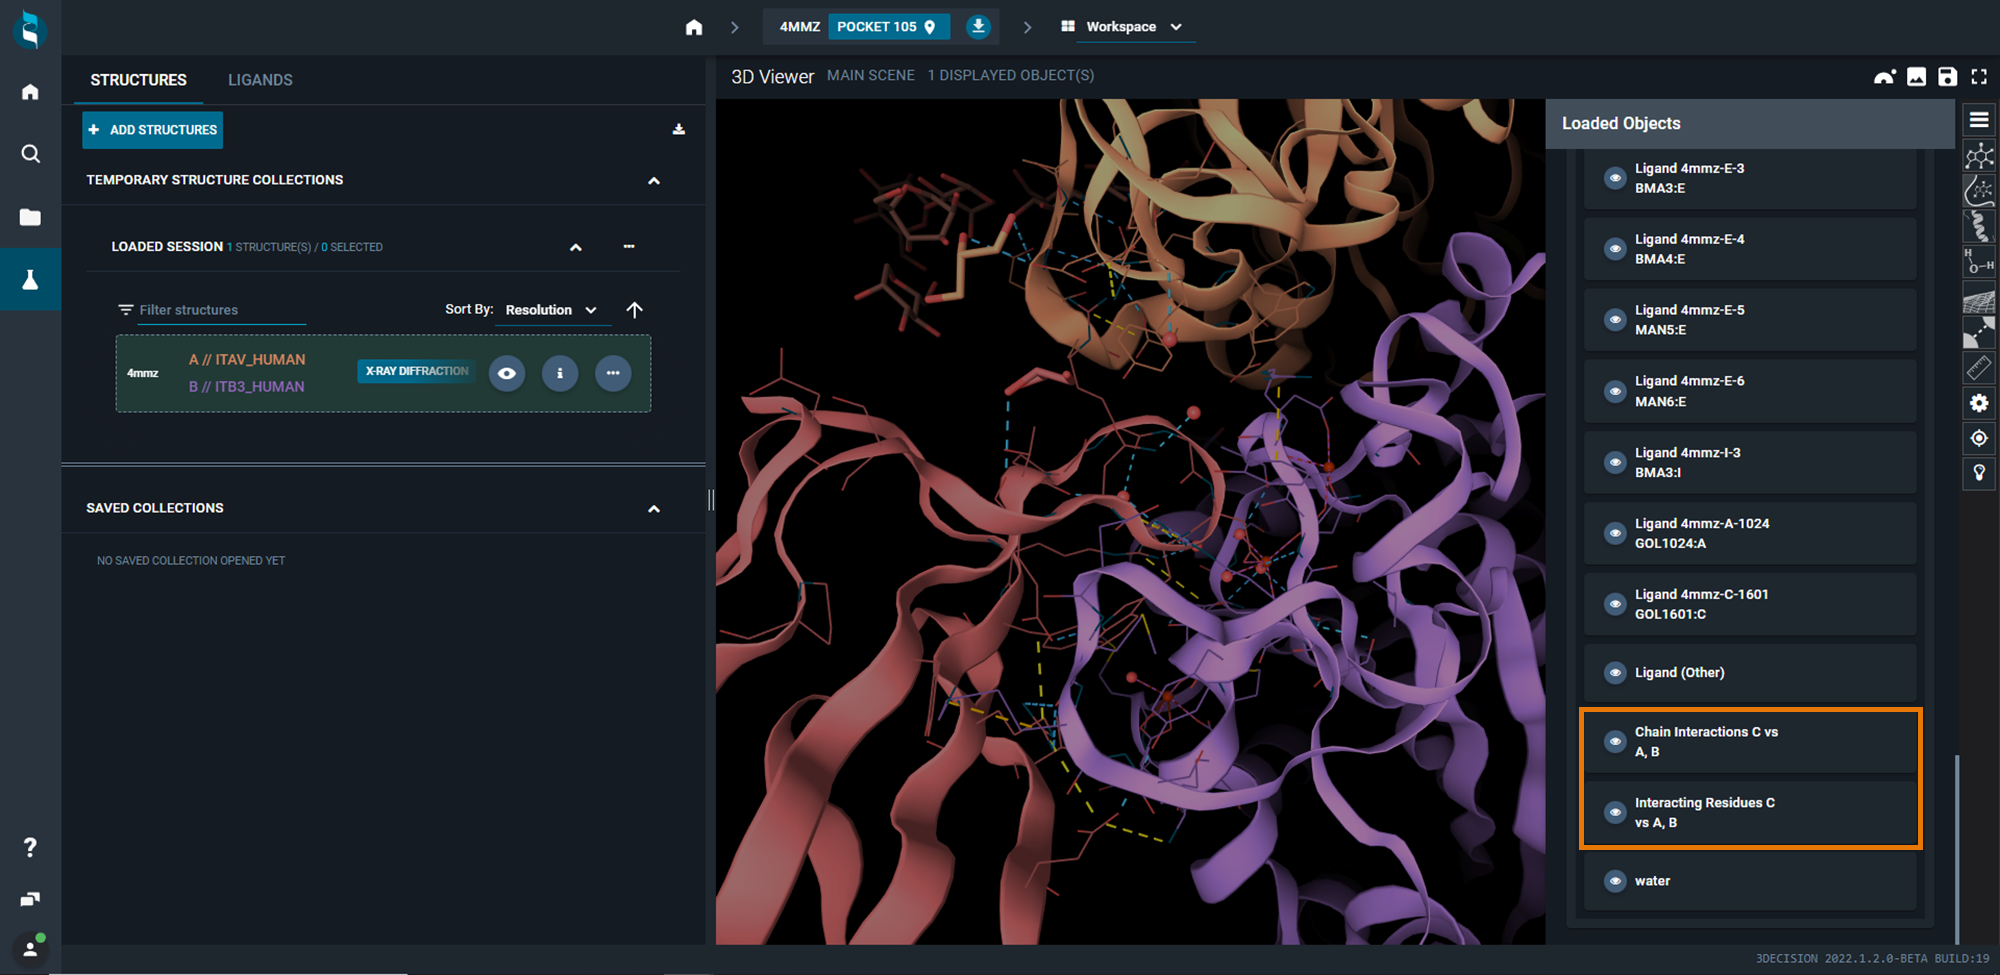
Task: Click Add Structures button
Action: (153, 130)
